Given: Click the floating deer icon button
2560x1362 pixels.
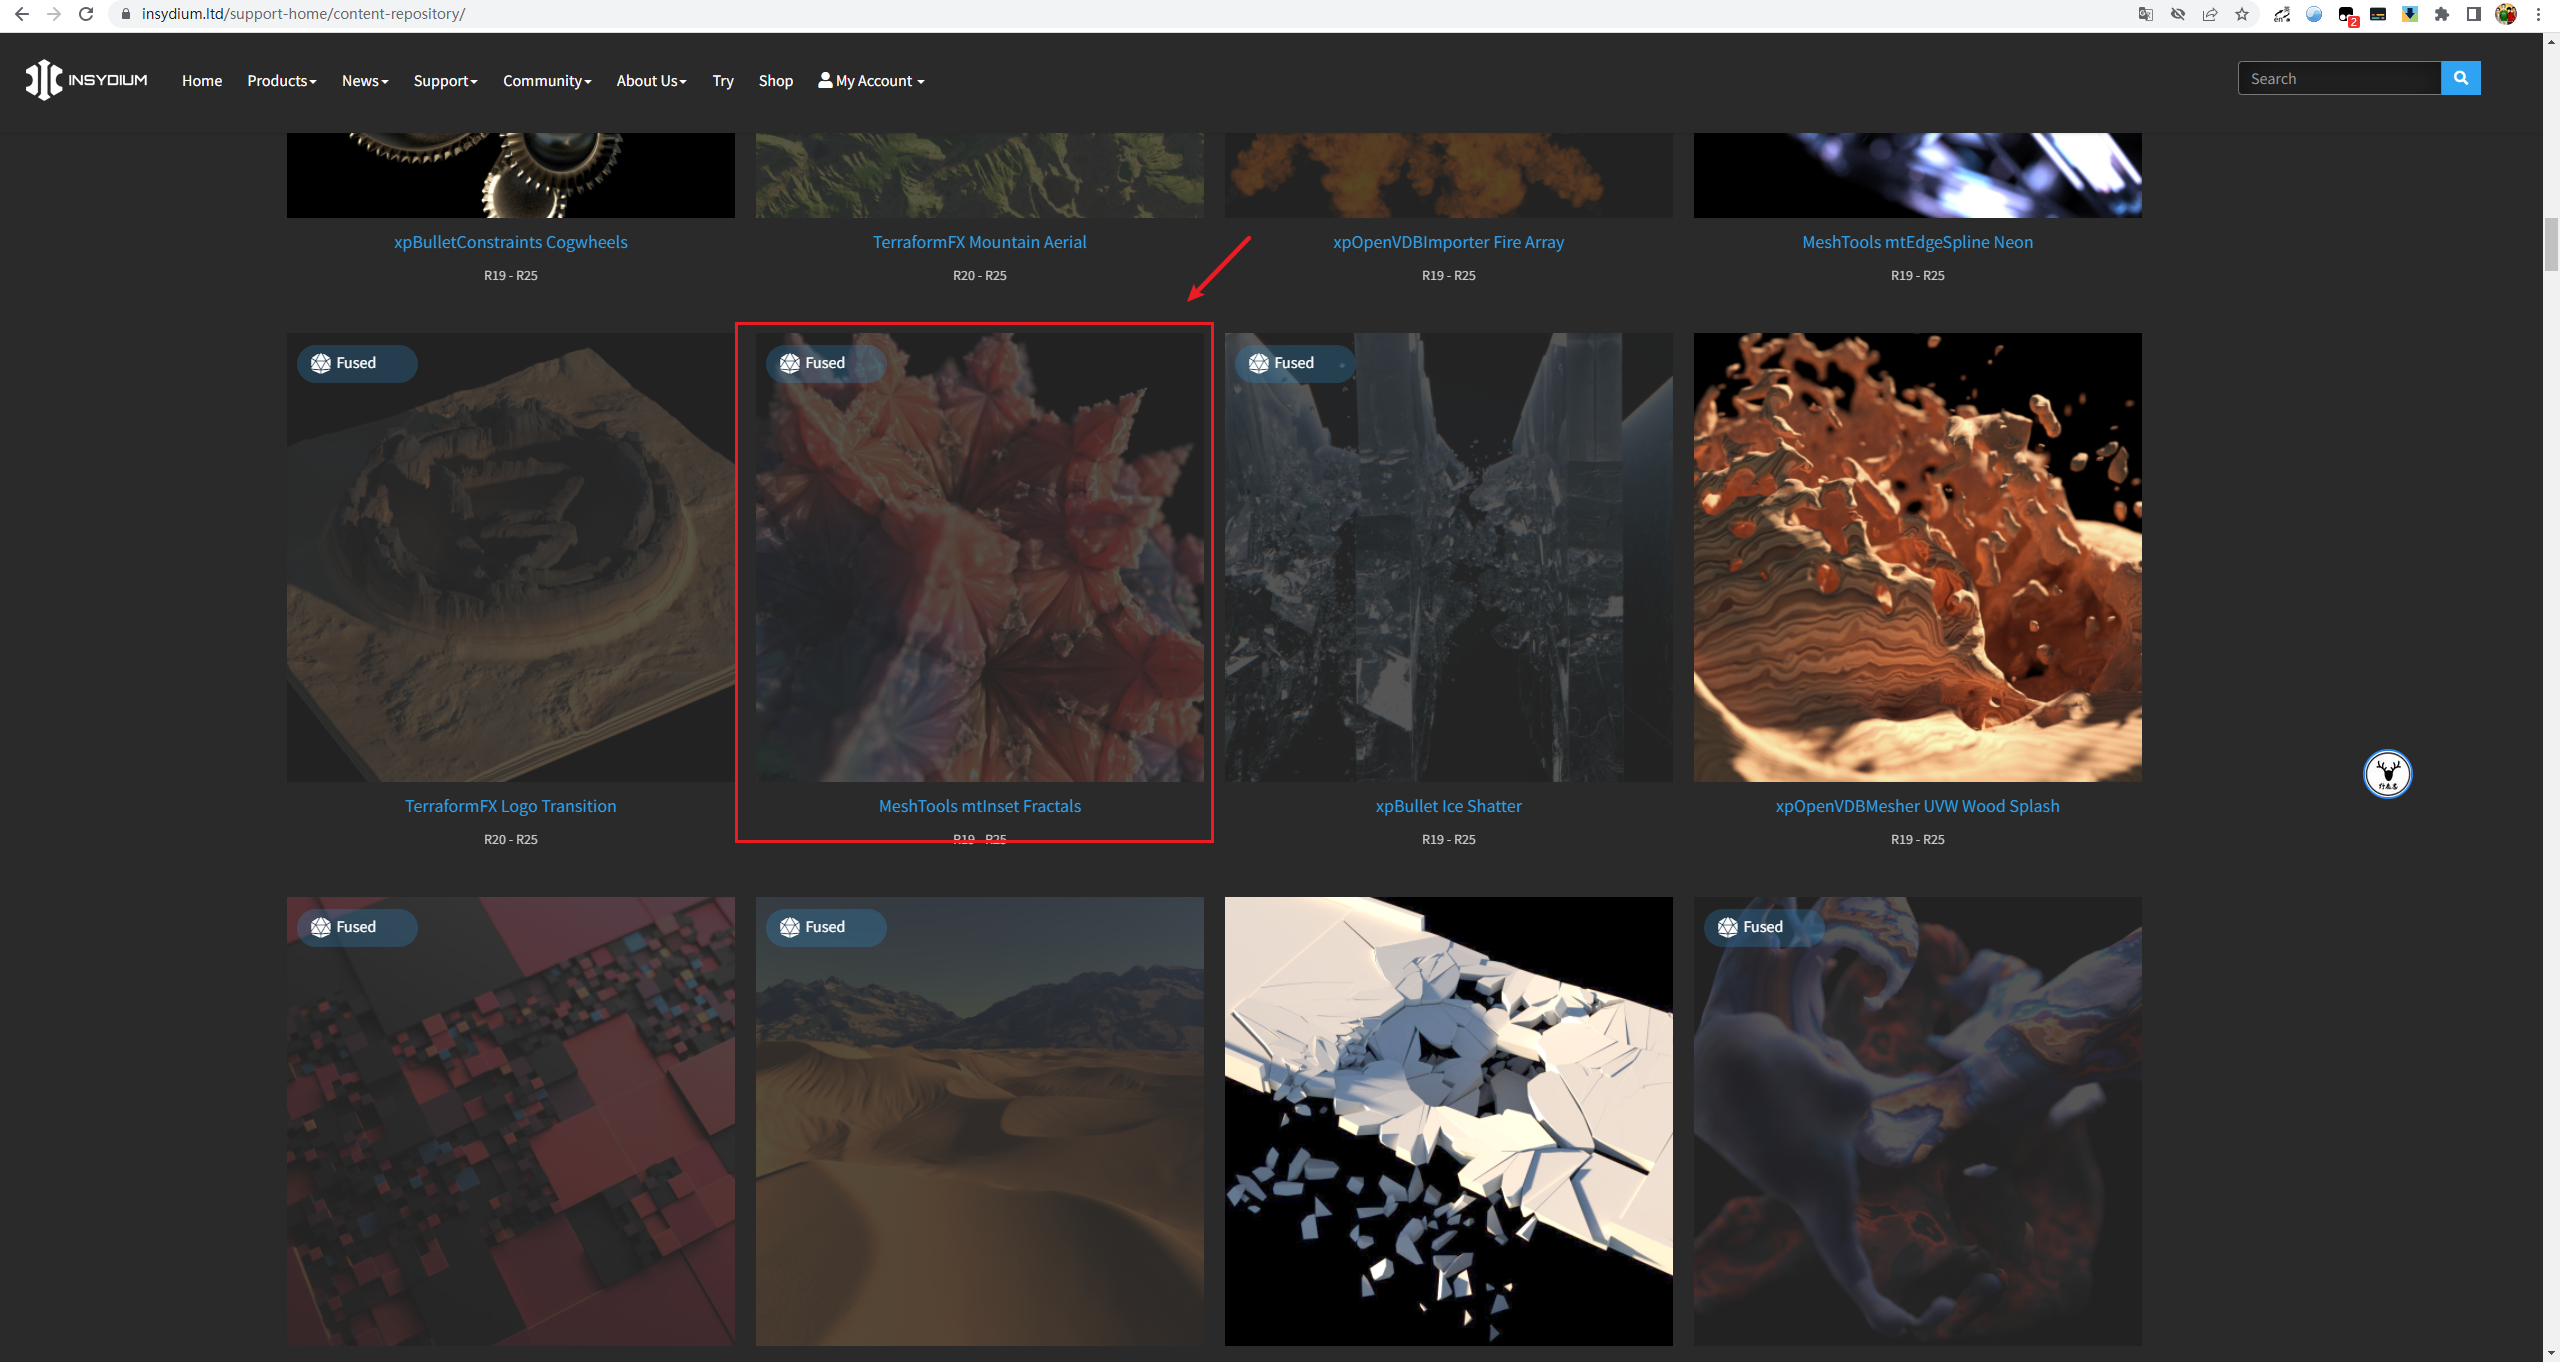Looking at the screenshot, I should tap(2387, 774).
